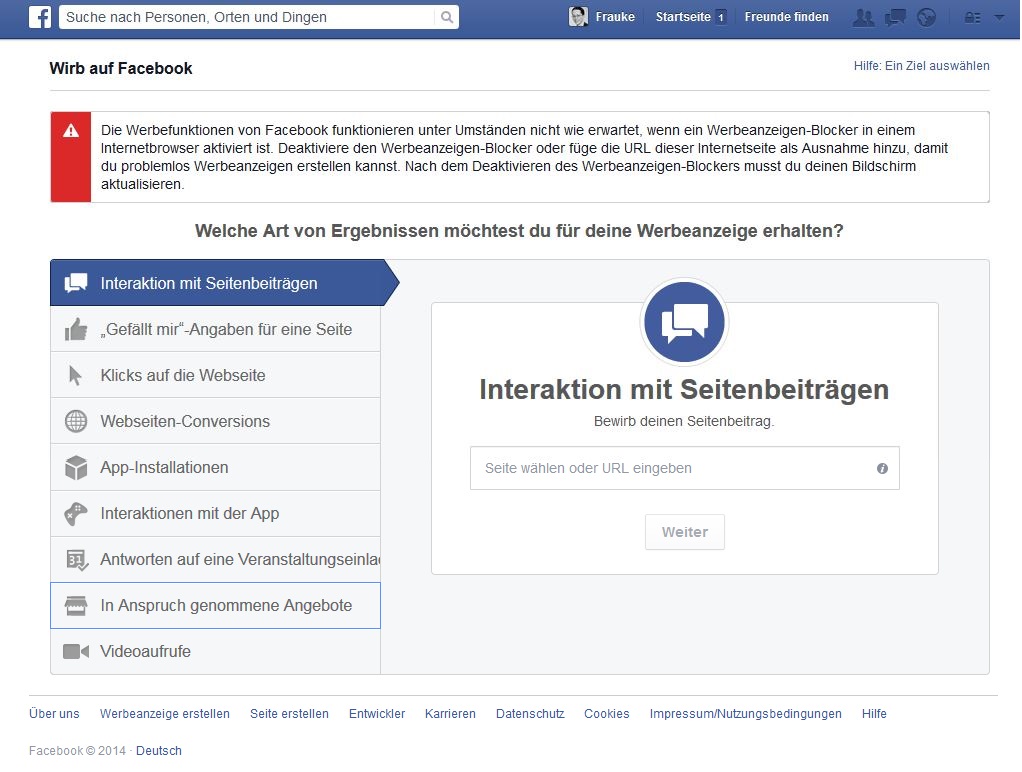Select Videoaufrufe objective

tap(215, 651)
